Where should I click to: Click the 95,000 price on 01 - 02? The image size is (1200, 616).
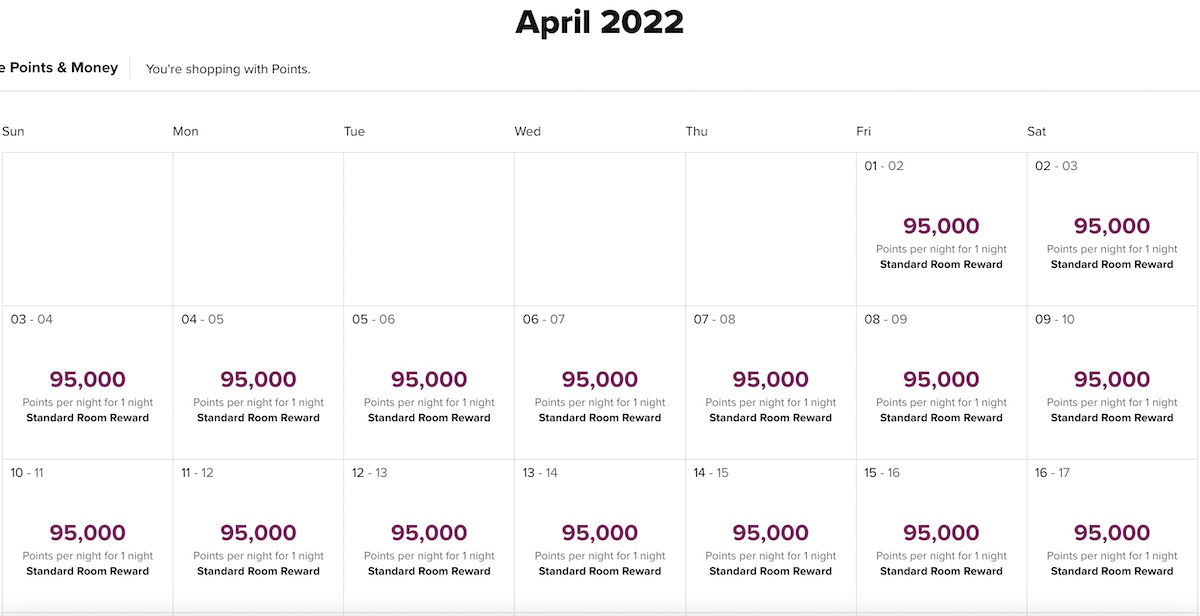tap(941, 226)
